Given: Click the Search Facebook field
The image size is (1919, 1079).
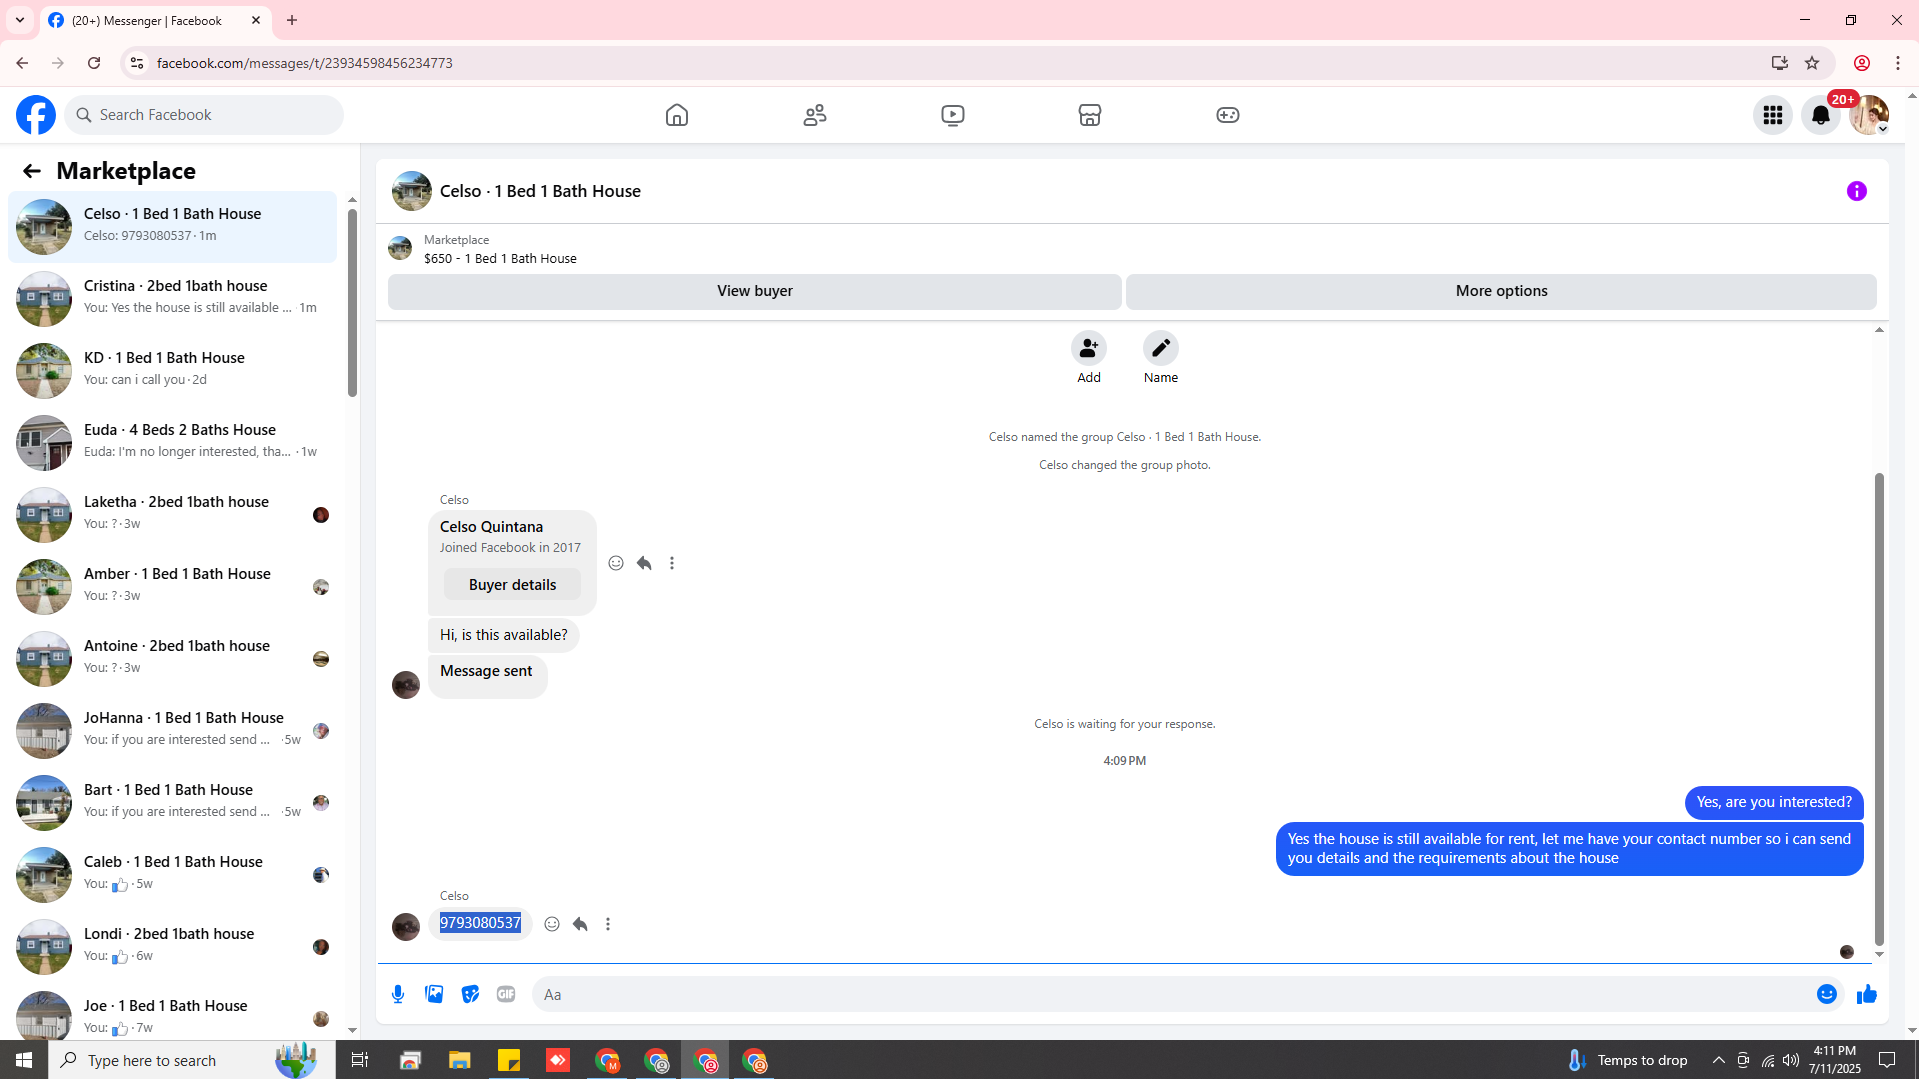Looking at the screenshot, I should click(x=204, y=115).
